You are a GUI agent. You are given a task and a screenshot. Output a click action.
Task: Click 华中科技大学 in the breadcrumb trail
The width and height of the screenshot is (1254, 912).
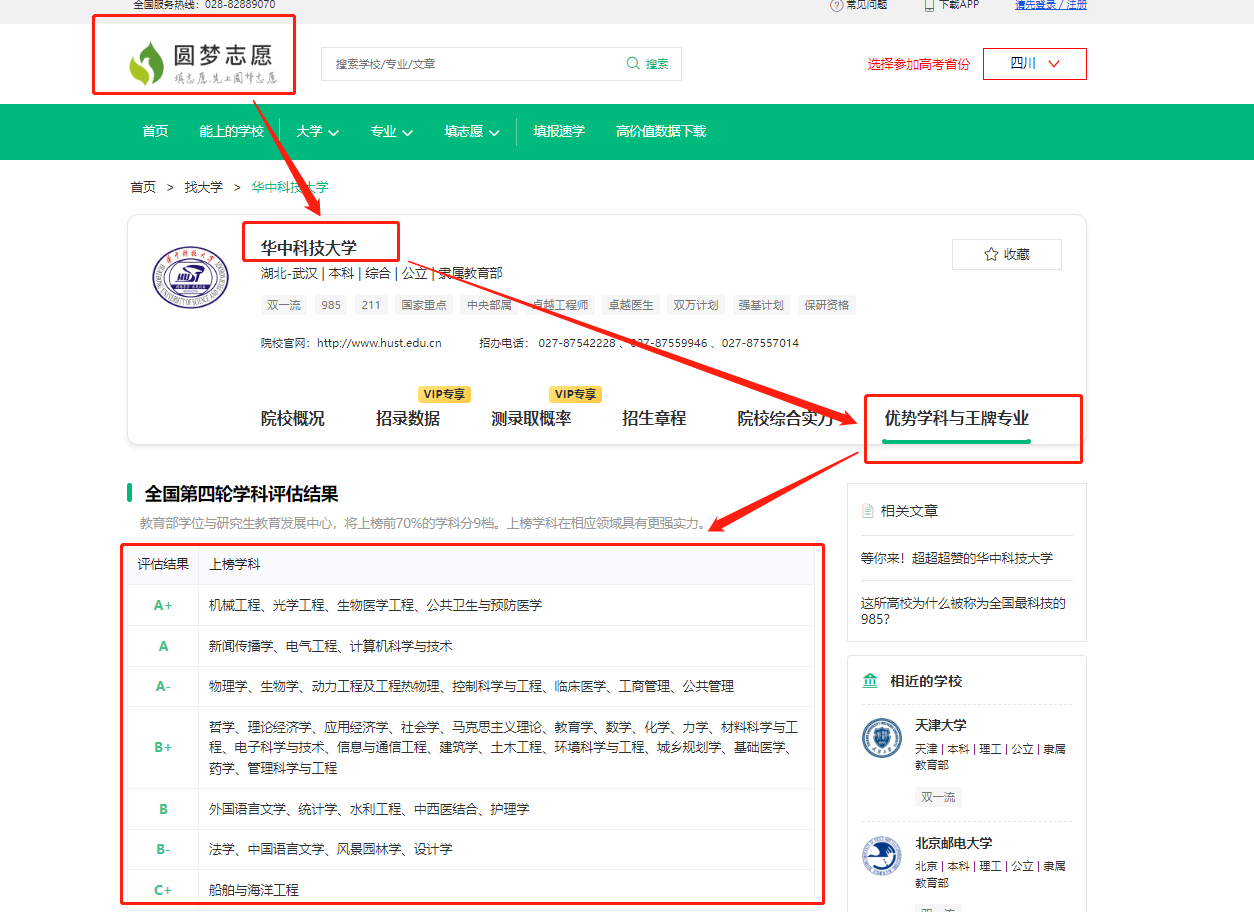coord(290,187)
